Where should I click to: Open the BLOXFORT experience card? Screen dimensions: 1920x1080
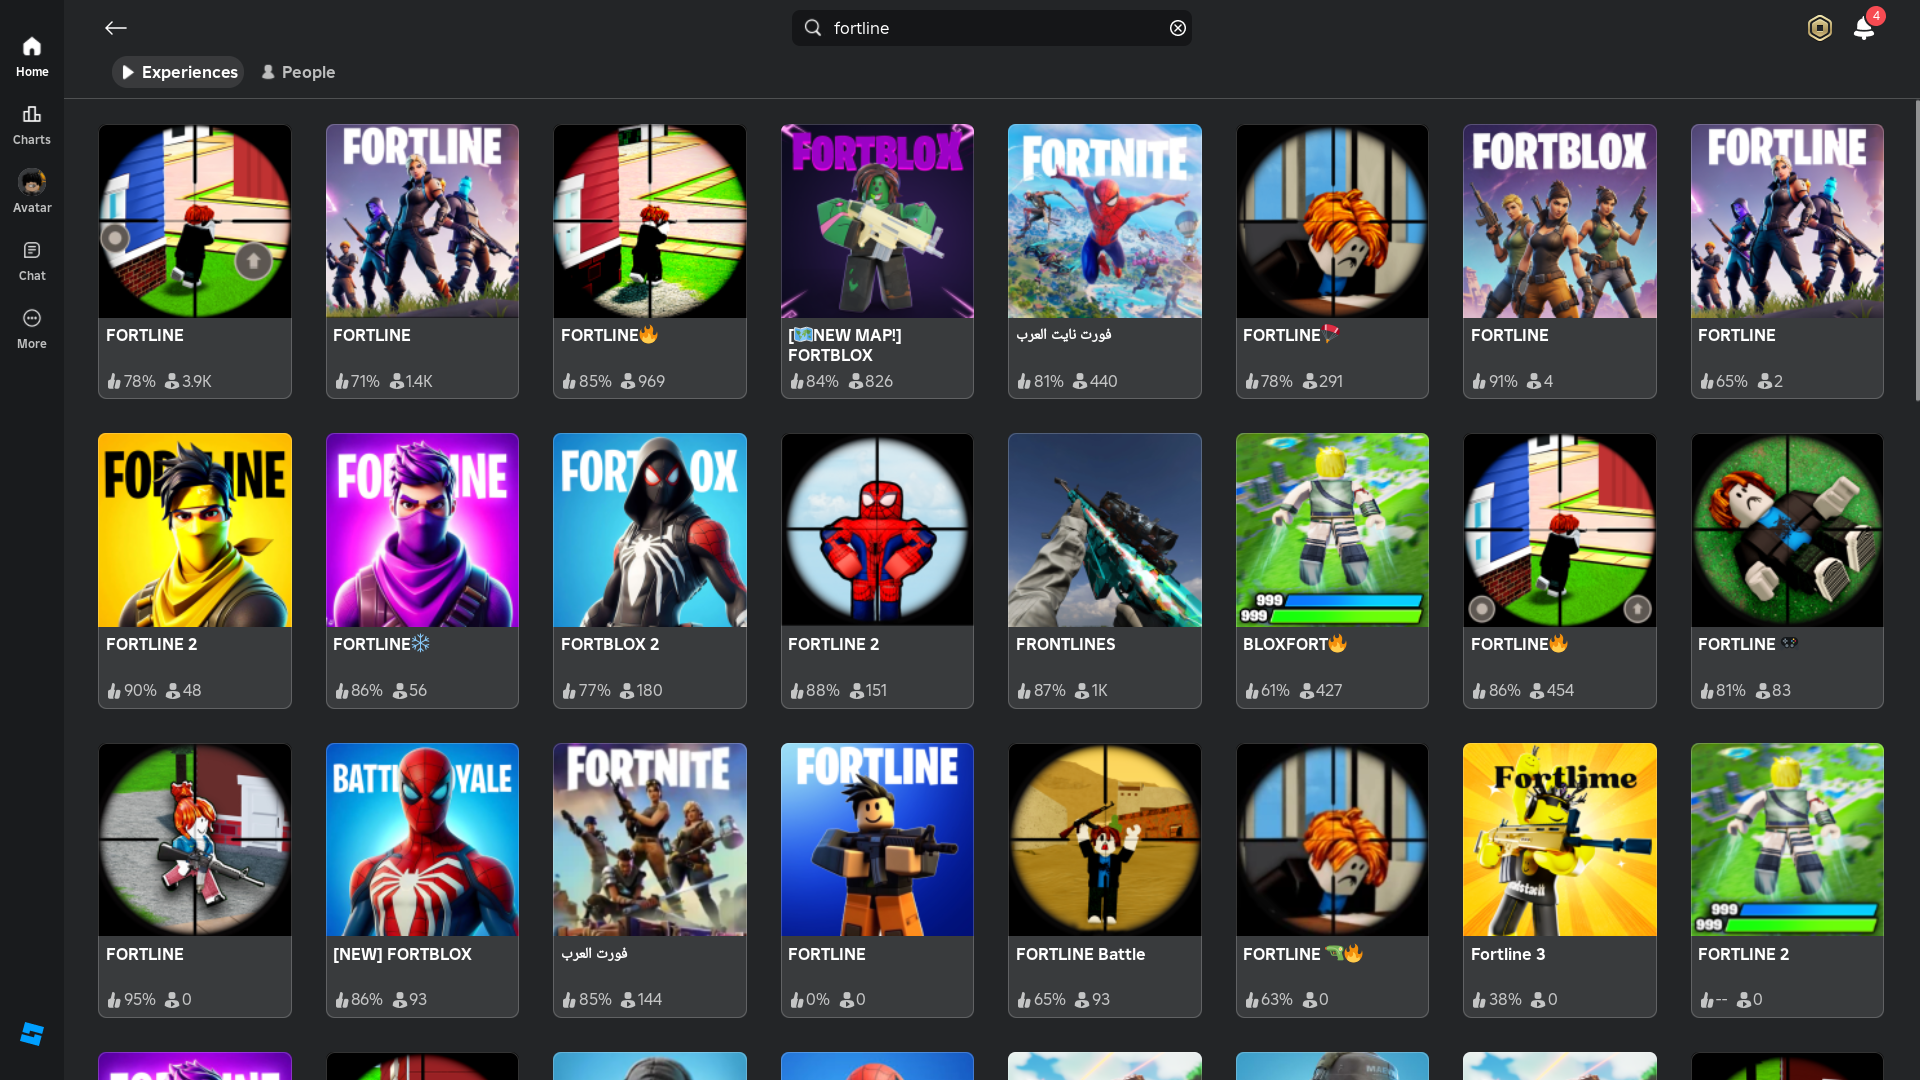tap(1332, 570)
